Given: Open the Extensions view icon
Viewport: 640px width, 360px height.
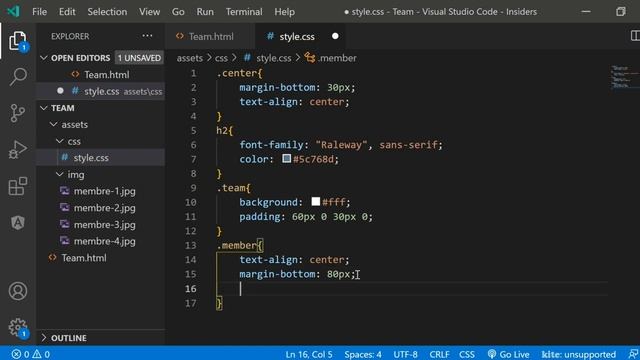Looking at the screenshot, I should point(18,186).
